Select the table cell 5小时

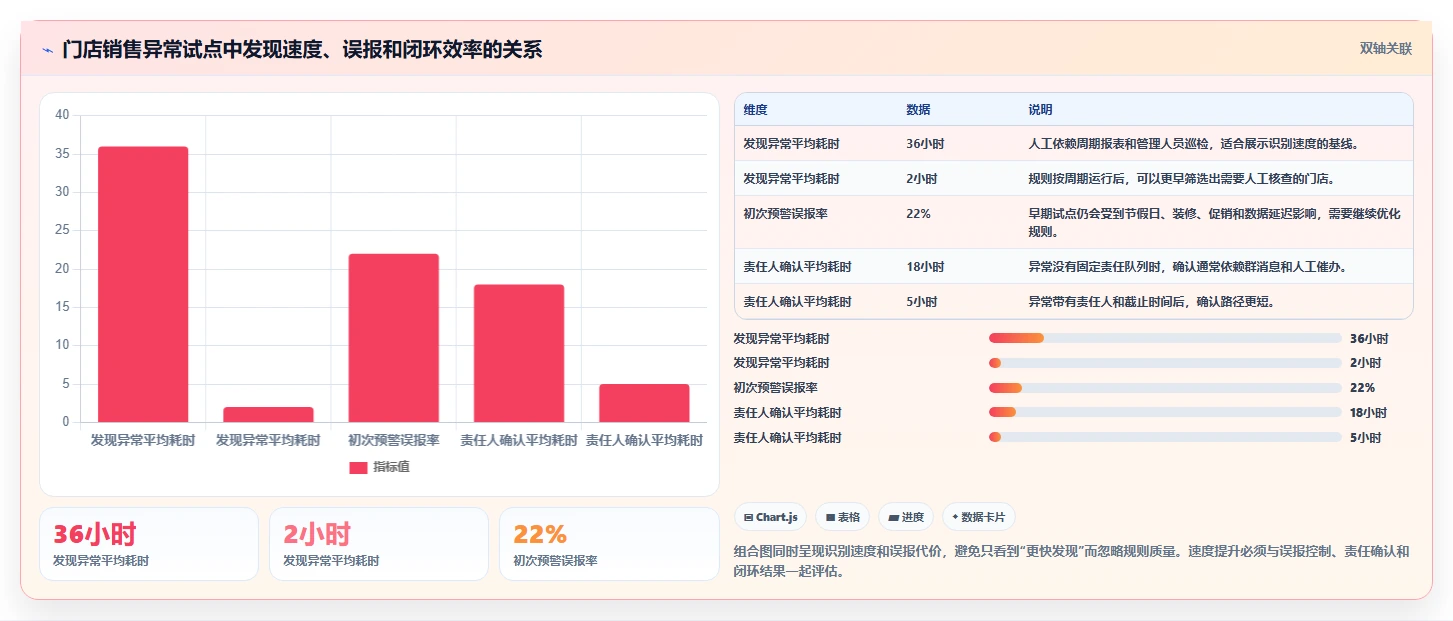921,301
